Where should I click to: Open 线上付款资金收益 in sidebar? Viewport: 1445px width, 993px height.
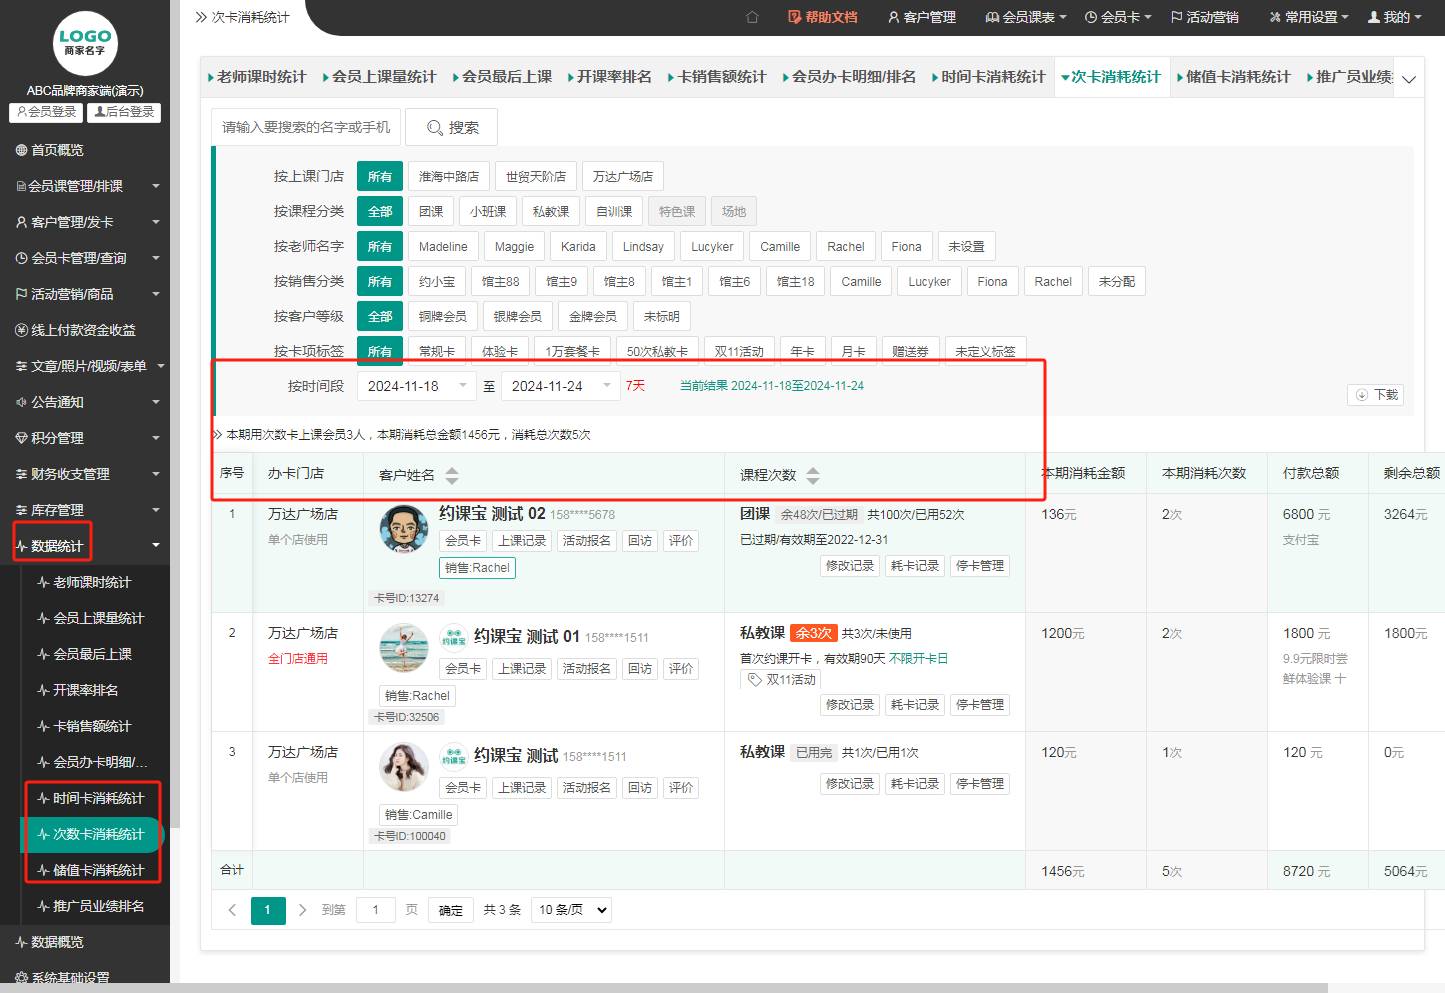[75, 330]
